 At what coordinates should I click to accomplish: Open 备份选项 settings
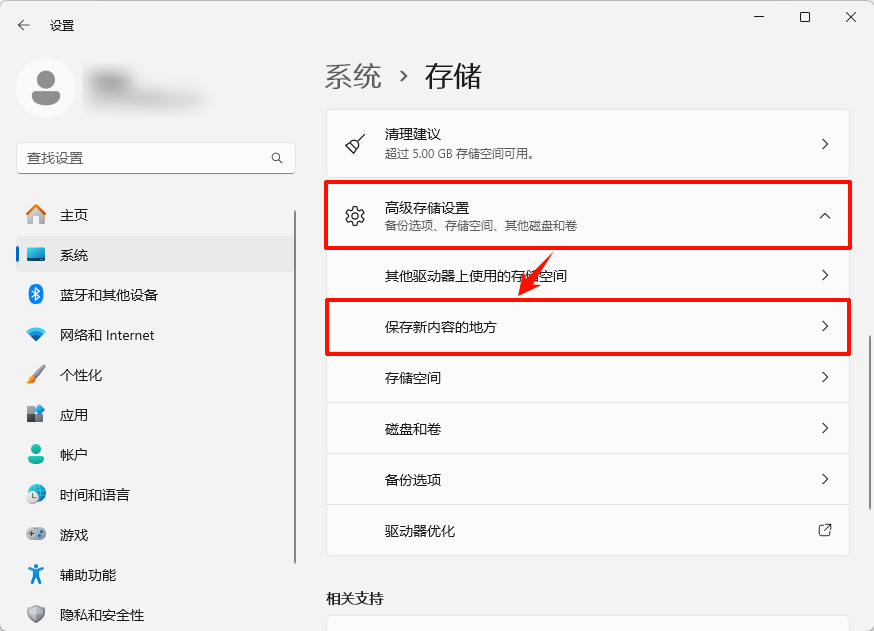pos(587,479)
